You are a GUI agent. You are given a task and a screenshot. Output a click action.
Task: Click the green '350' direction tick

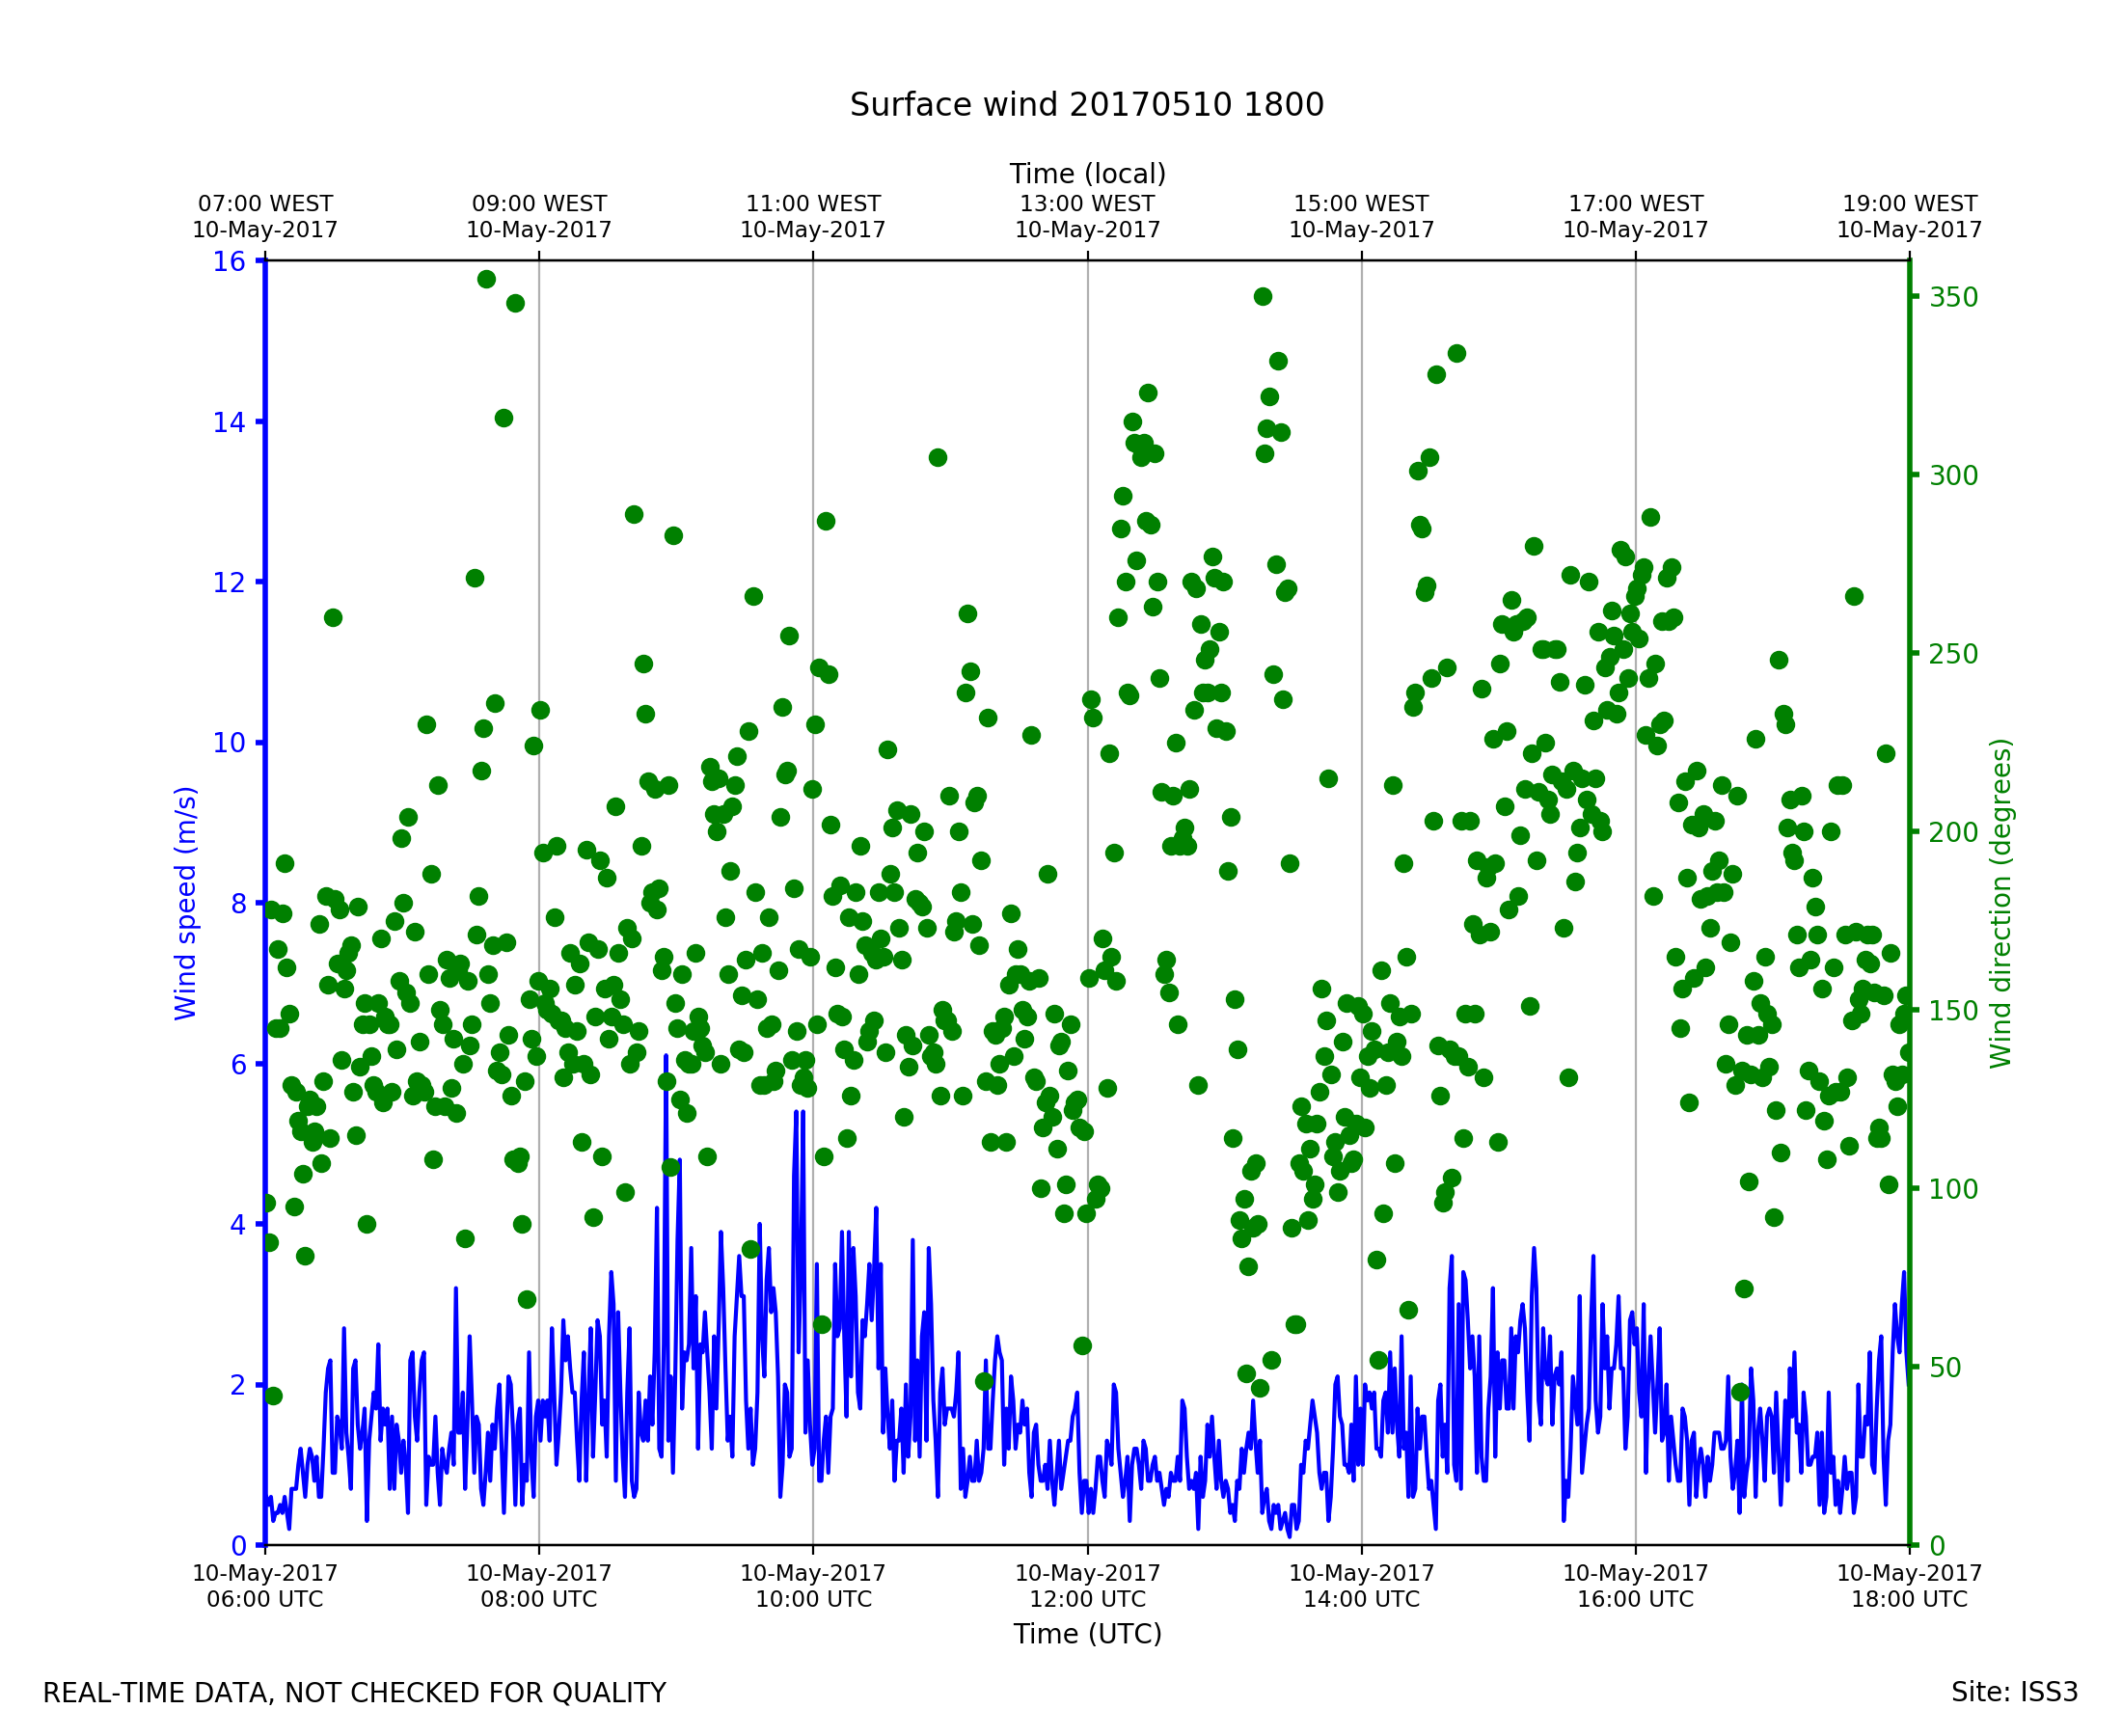[x=1953, y=298]
